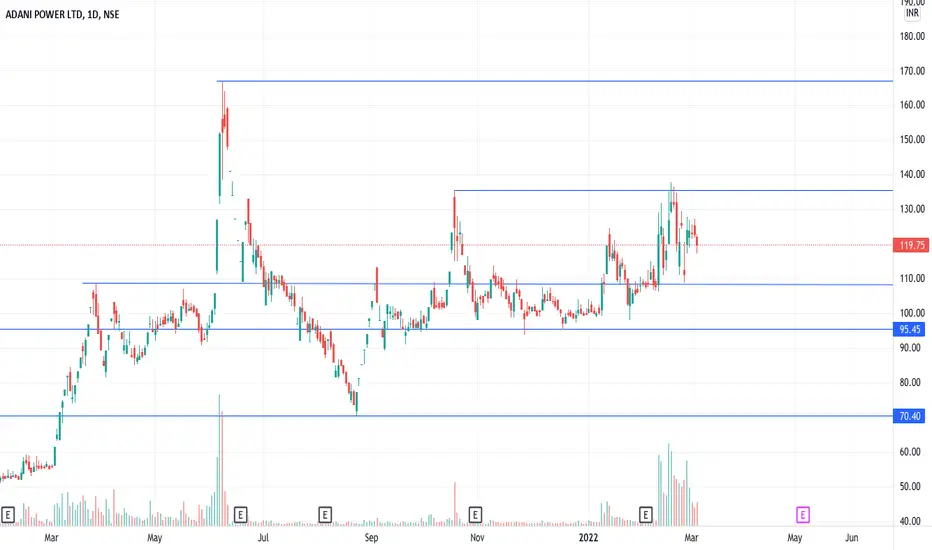Open the leftmost earnings E marker before Mar

coord(8,515)
